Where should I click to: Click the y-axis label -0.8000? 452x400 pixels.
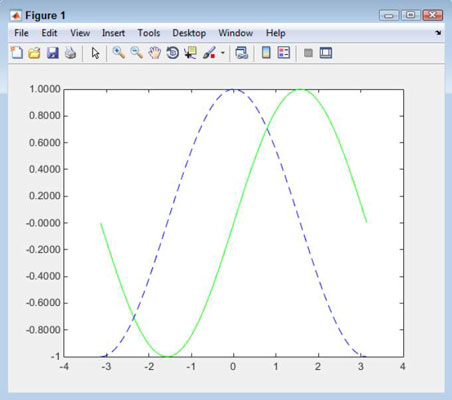click(x=43, y=330)
